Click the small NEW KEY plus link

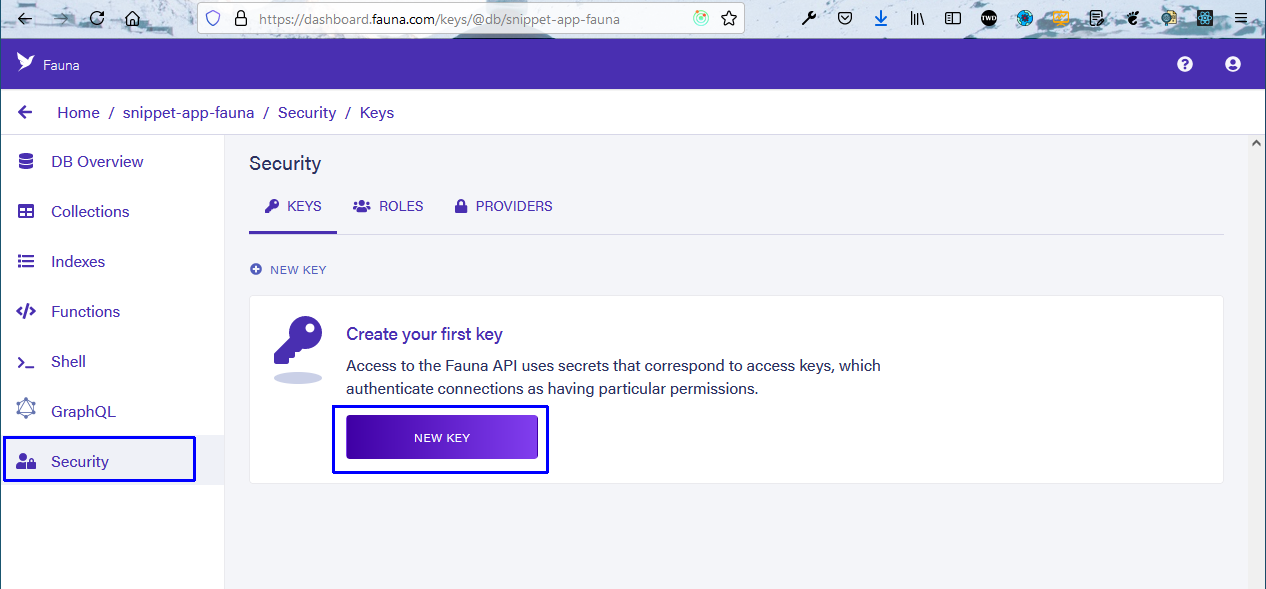pos(288,270)
